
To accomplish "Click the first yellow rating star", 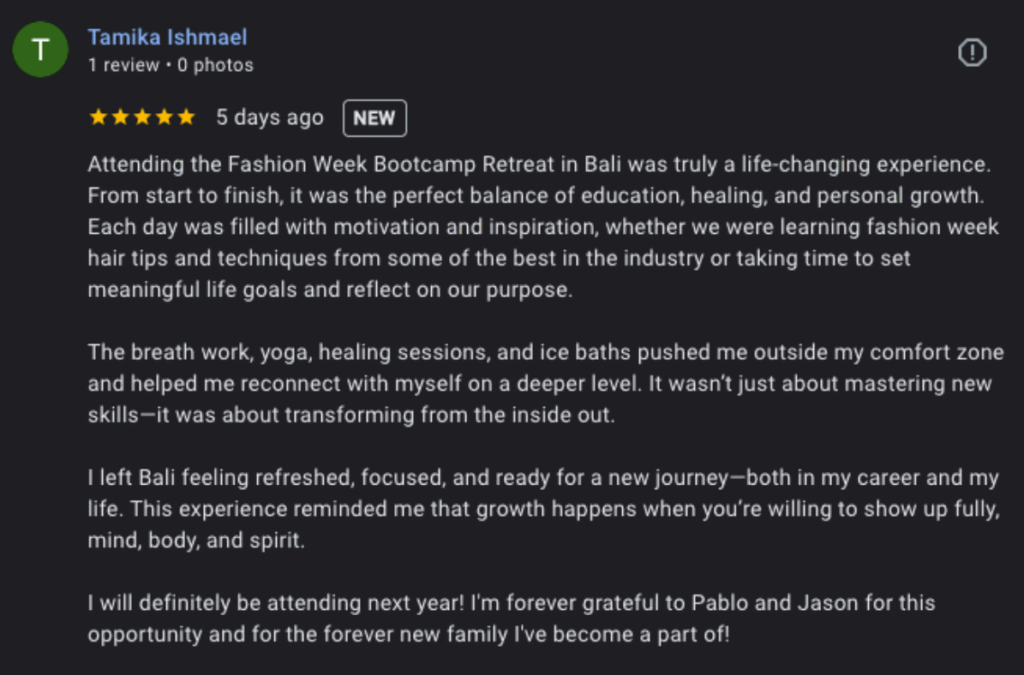I will point(98,117).
